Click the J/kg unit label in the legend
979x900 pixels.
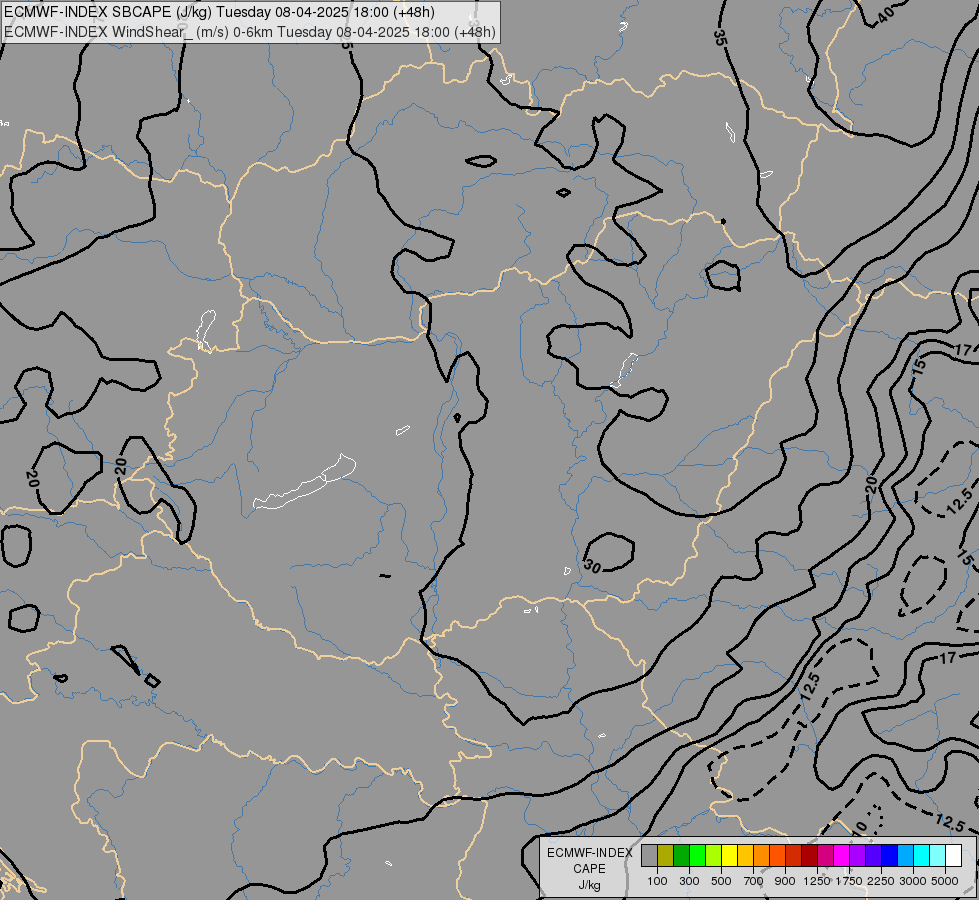tap(589, 885)
